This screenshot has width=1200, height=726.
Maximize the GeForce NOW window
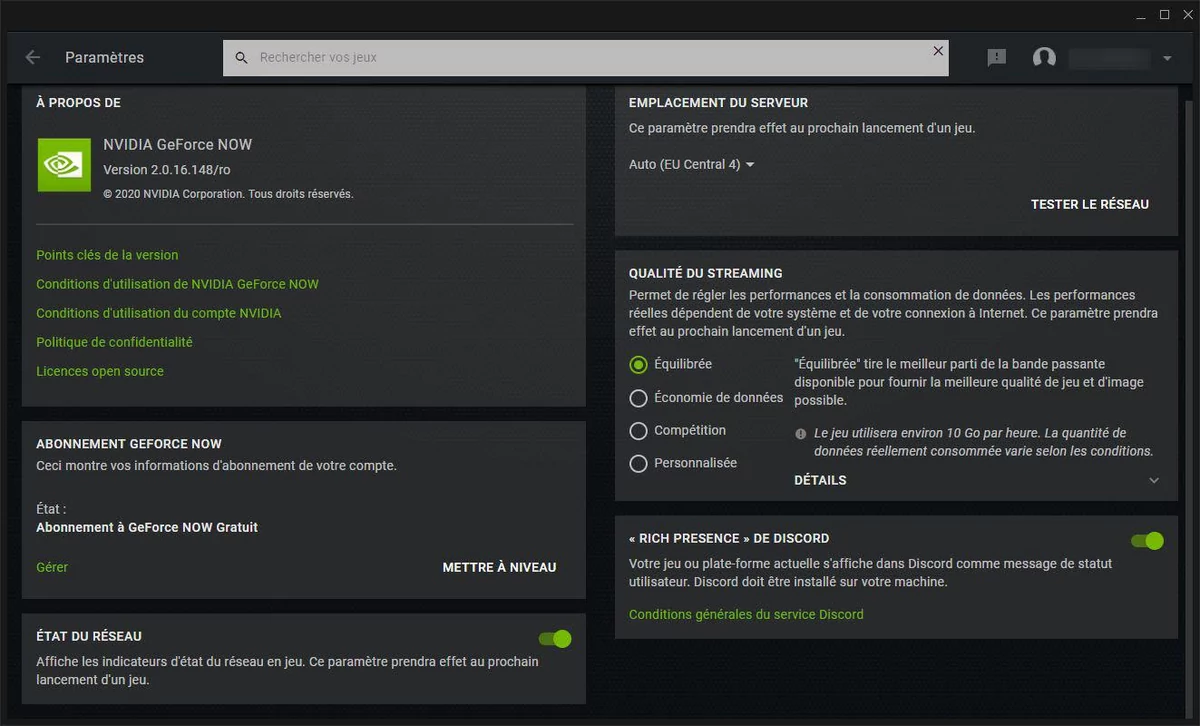[1164, 15]
